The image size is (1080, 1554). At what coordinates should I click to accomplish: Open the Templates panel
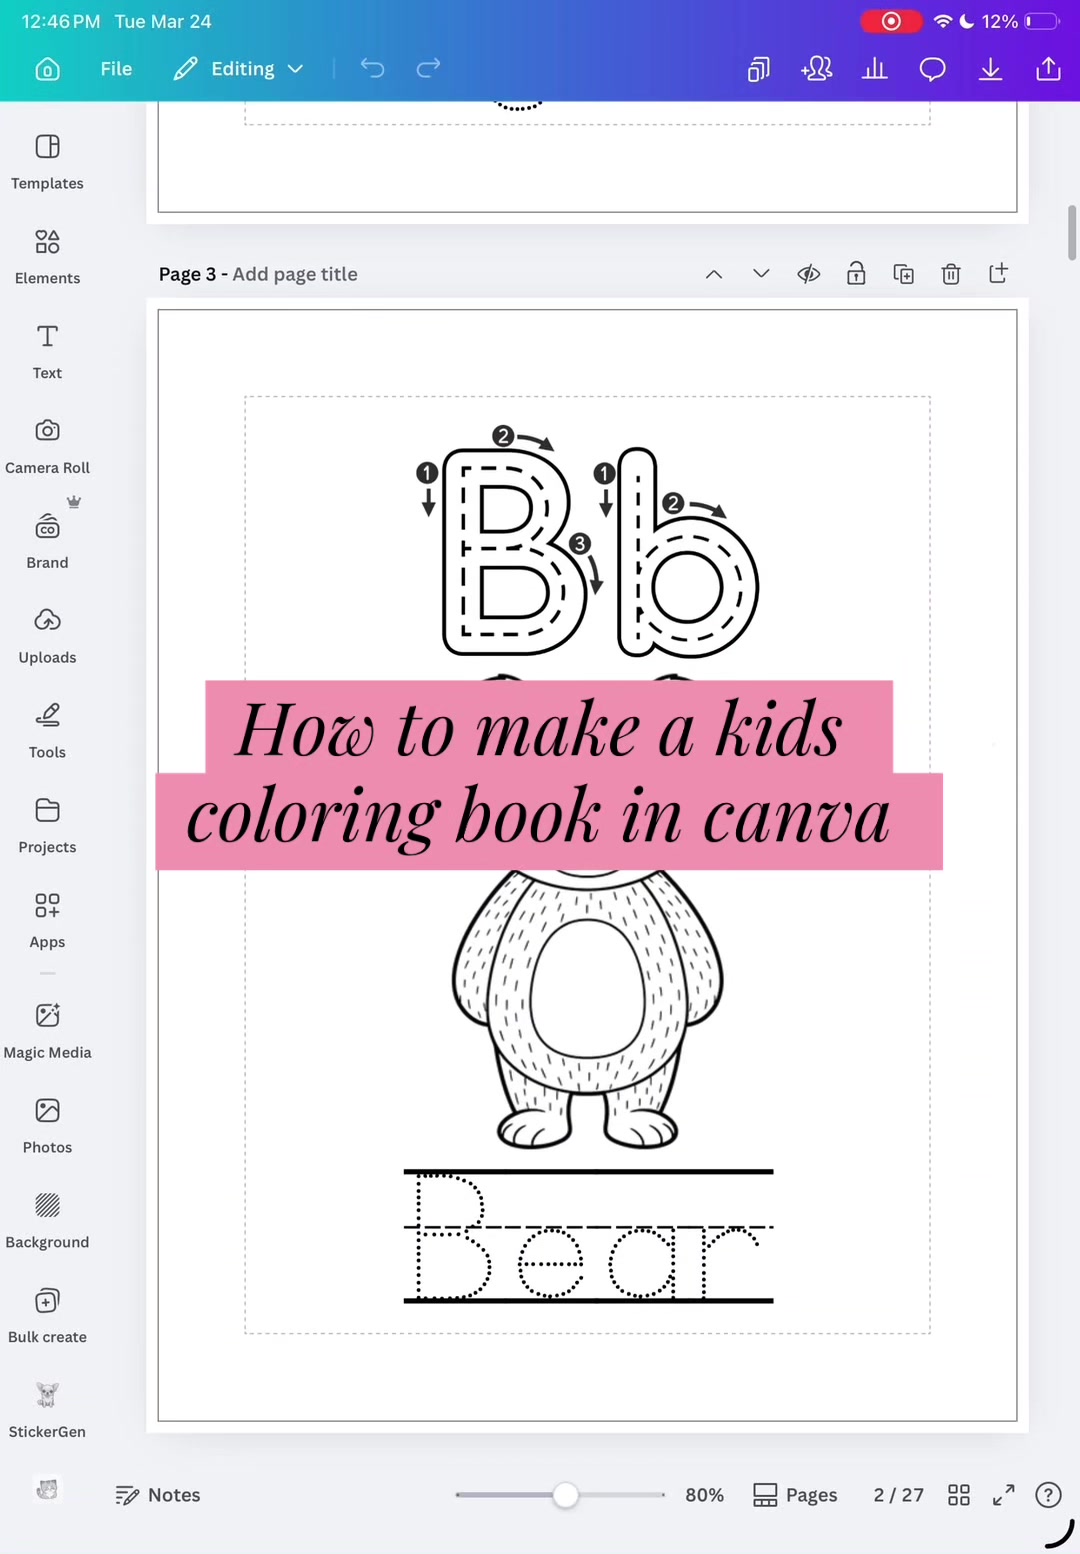(47, 161)
